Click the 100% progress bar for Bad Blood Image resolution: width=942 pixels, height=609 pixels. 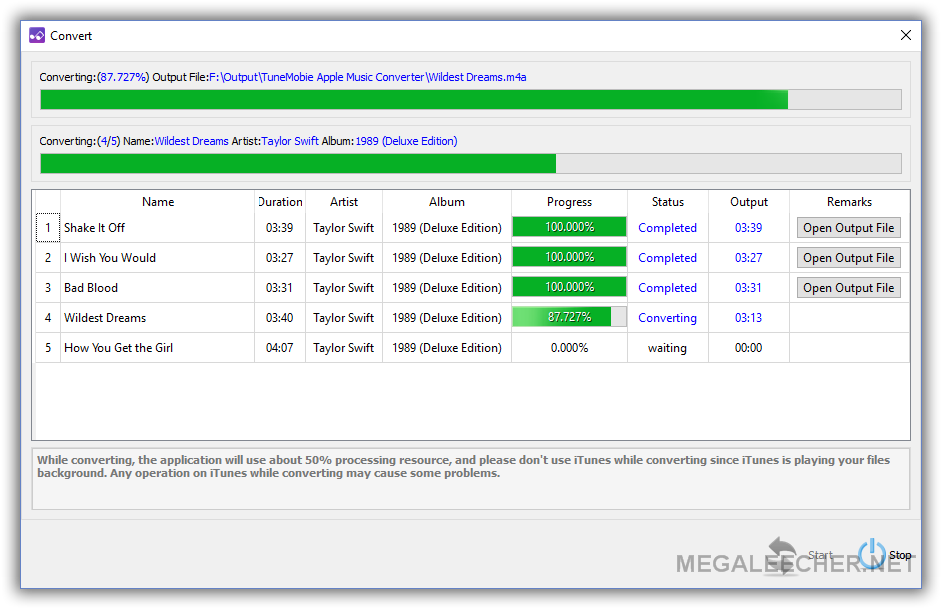click(x=570, y=287)
